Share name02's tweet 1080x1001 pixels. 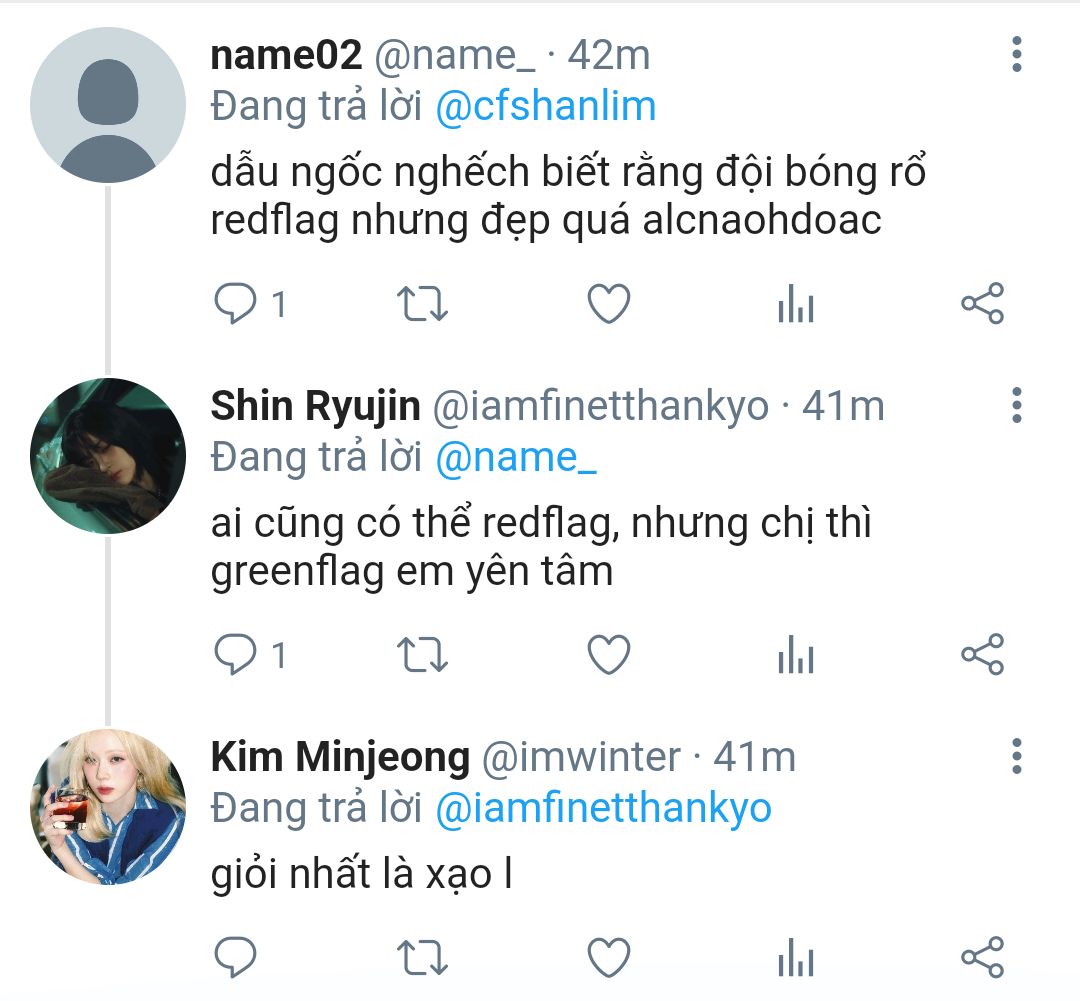coord(983,303)
